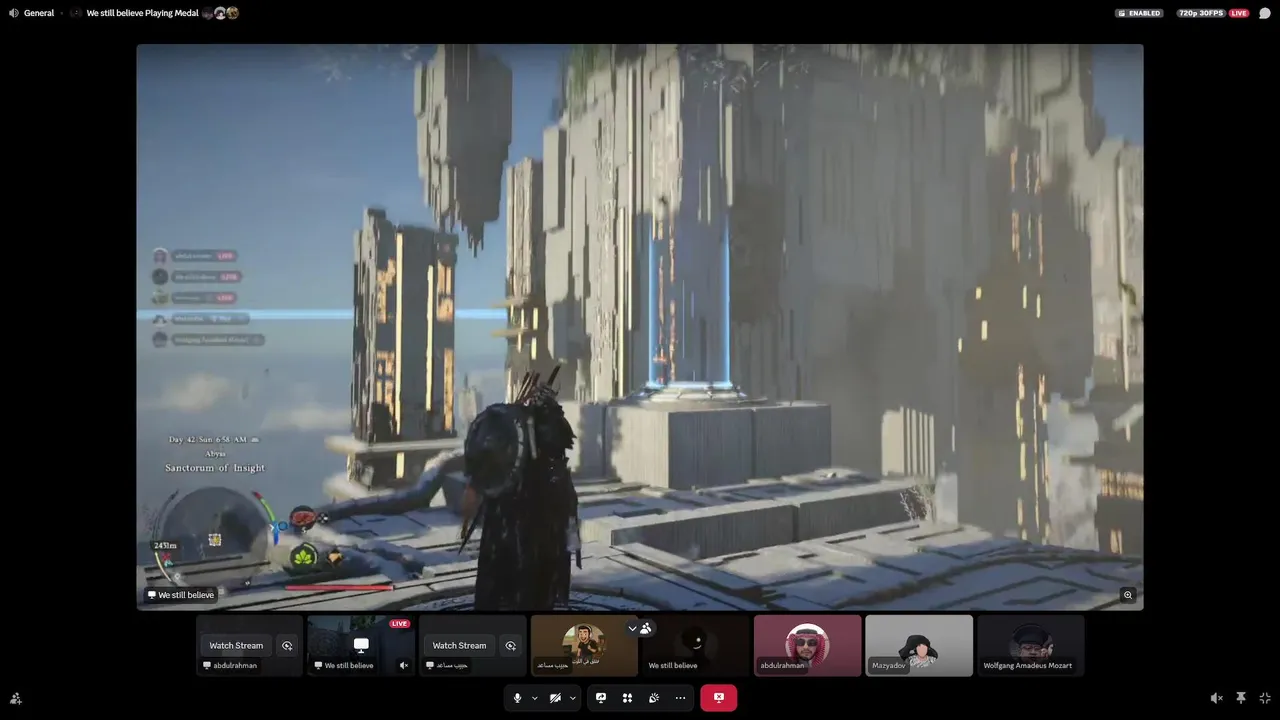Screen dimensions: 1280x720
Task: Focus حبيب مساعد's avatar tile
Action: 584,646
